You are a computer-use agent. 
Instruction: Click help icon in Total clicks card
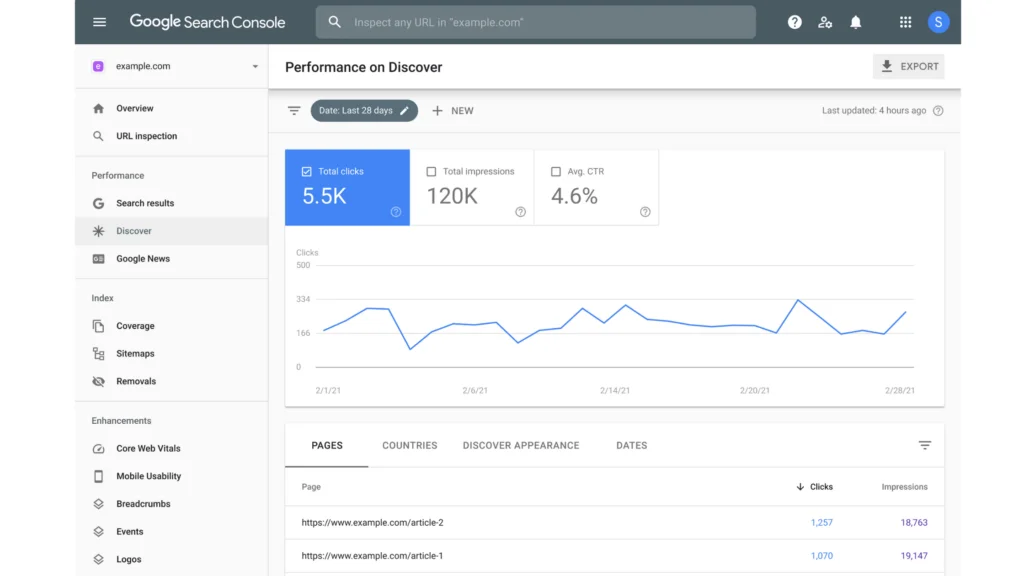pos(396,212)
